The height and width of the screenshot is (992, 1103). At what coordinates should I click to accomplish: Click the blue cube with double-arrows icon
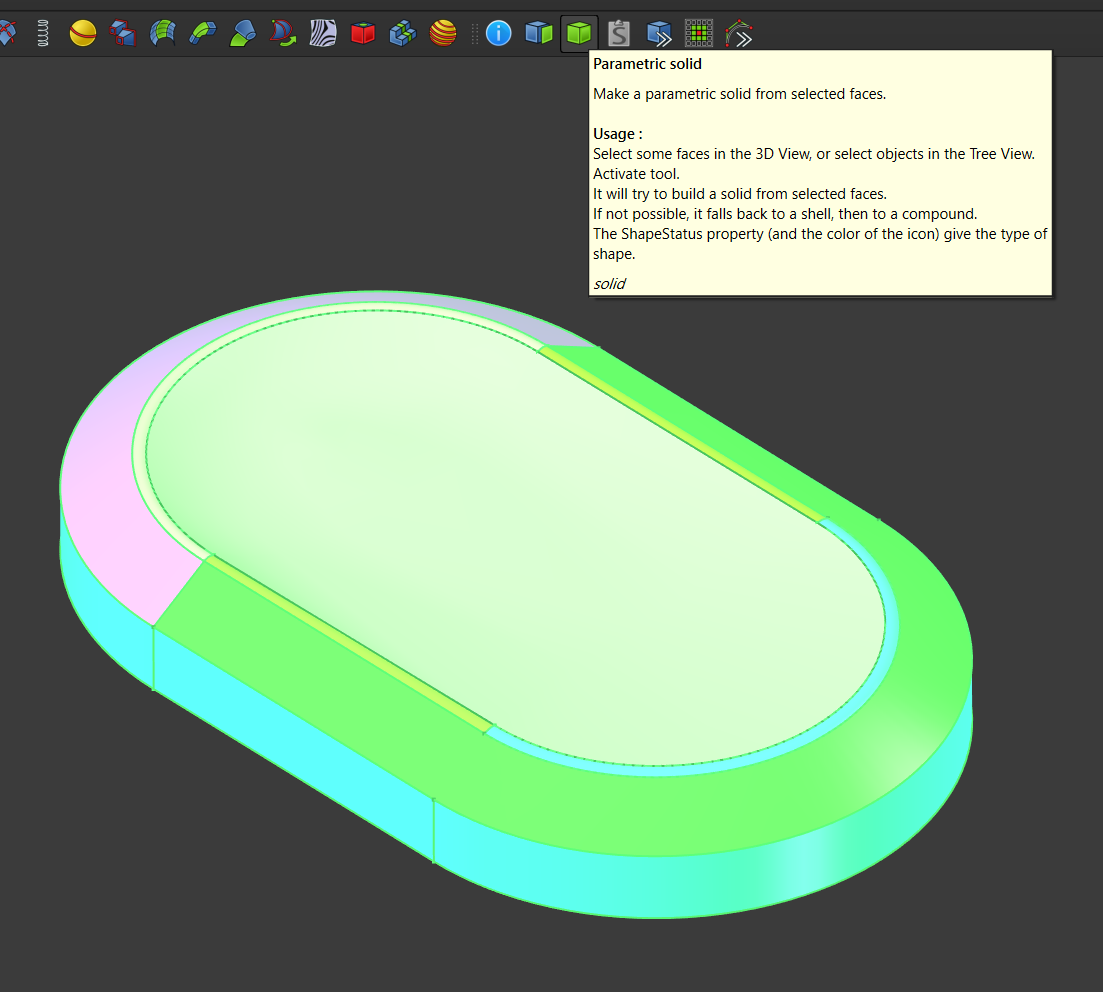coord(659,34)
